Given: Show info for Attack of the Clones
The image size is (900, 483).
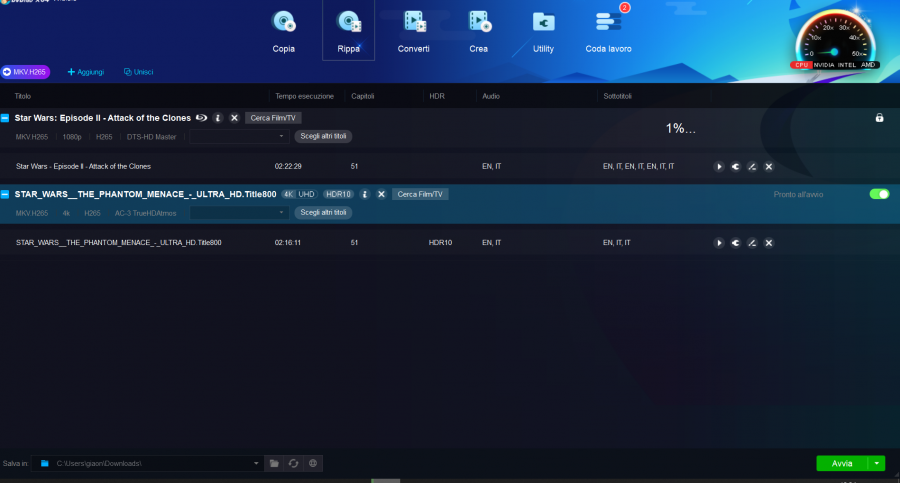Looking at the screenshot, I should (218, 118).
